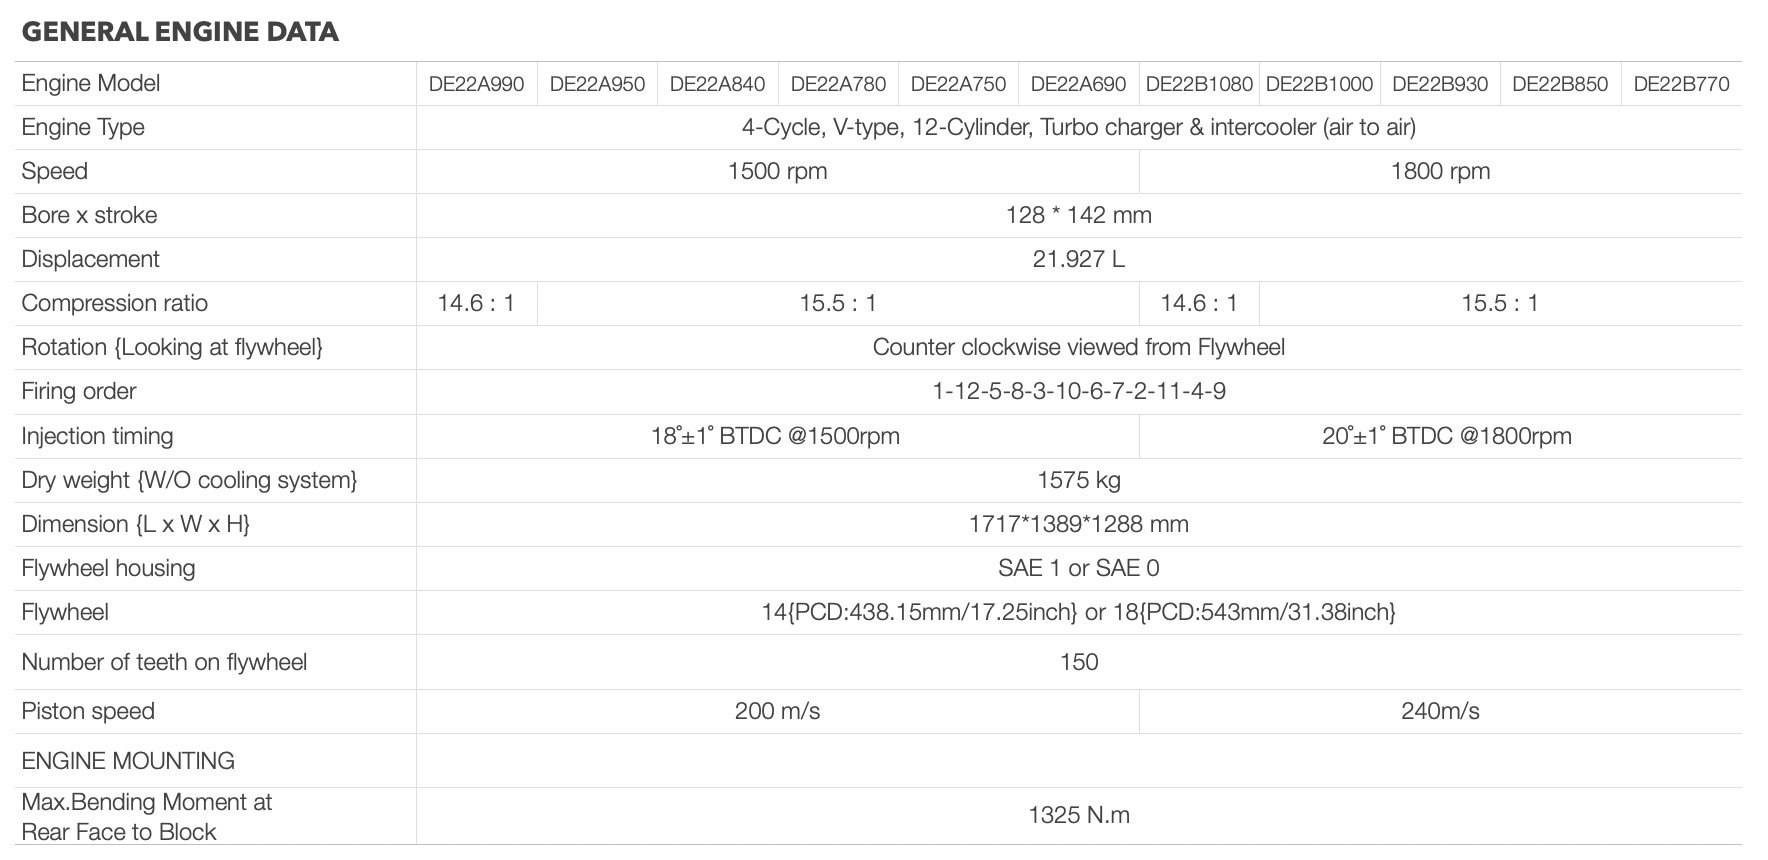Click the 21.927 L displacement value
This screenshot has height=860, width=1768.
pyautogui.click(x=1078, y=259)
